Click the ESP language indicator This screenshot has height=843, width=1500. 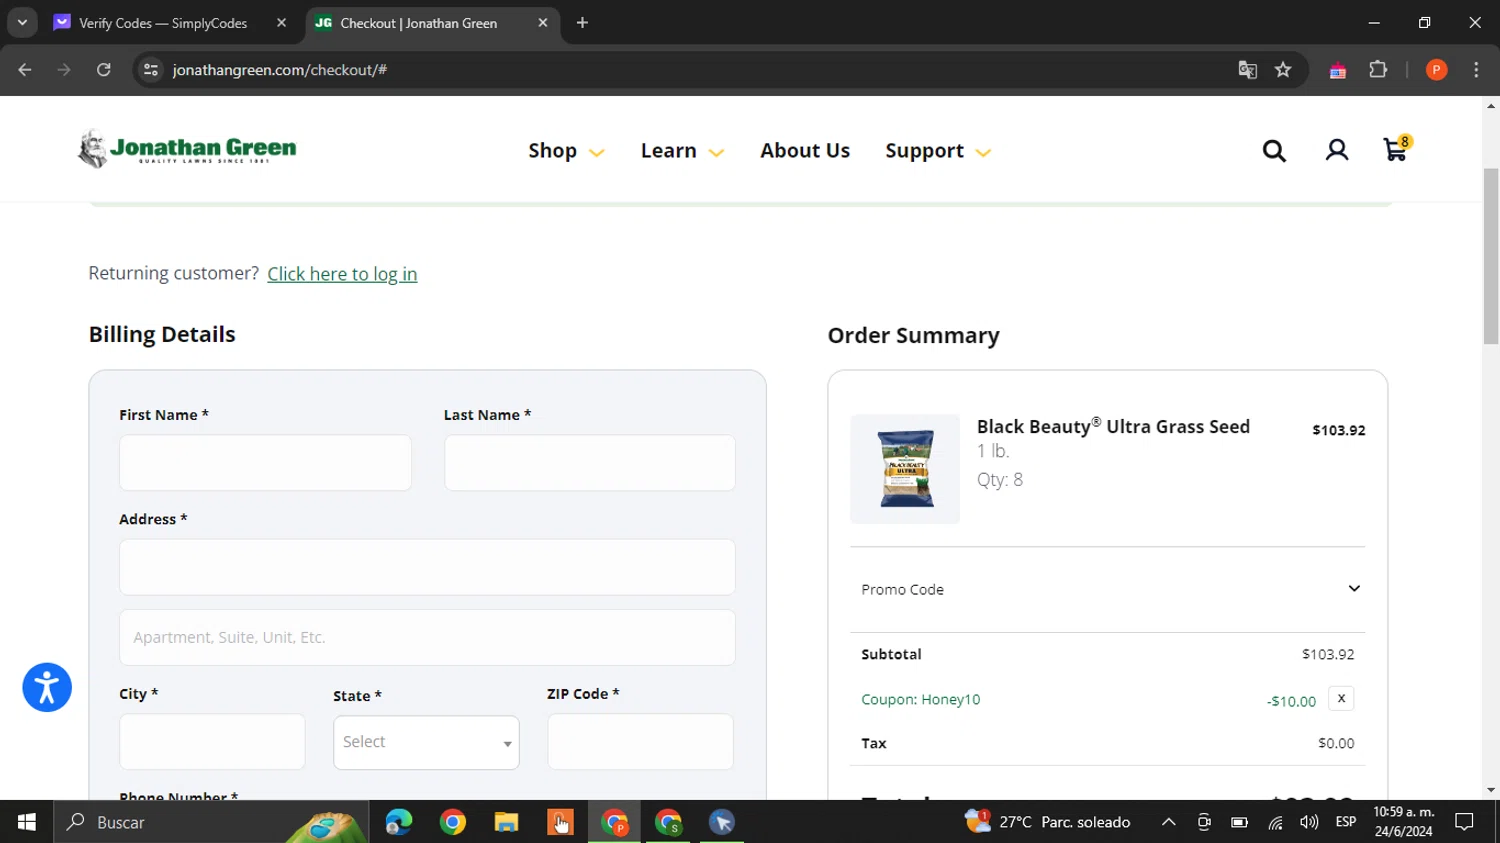[1346, 822]
